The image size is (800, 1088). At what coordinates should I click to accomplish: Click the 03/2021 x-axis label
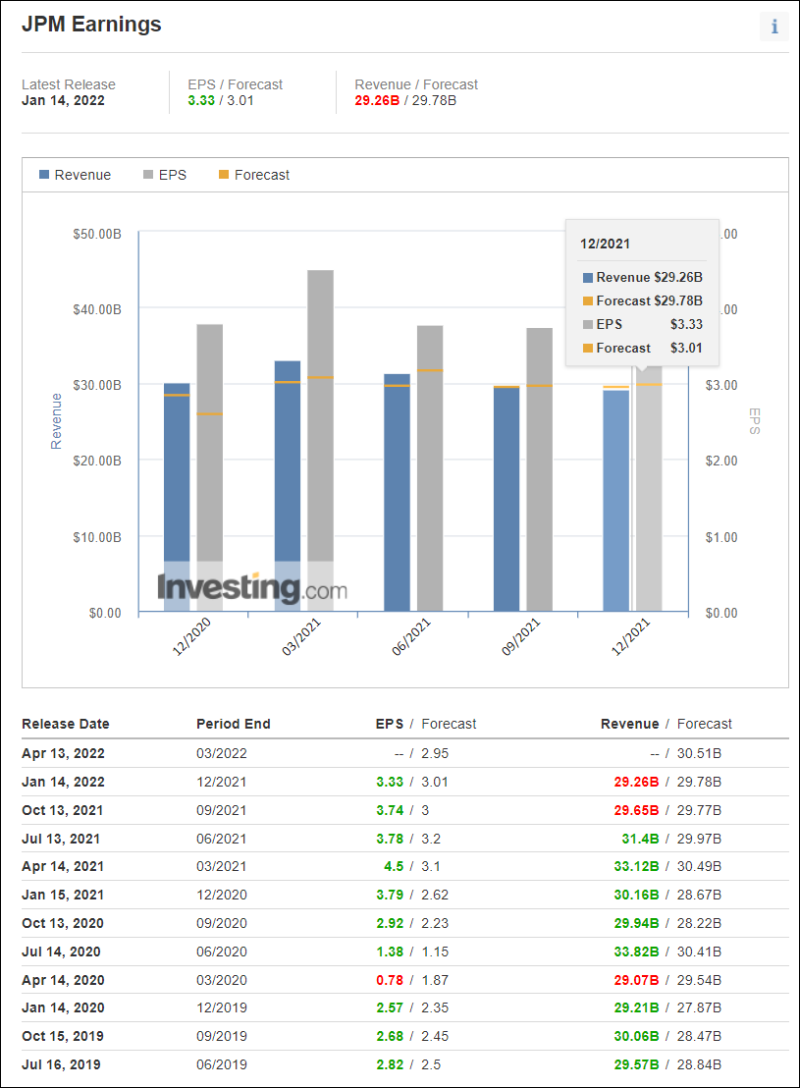301,637
